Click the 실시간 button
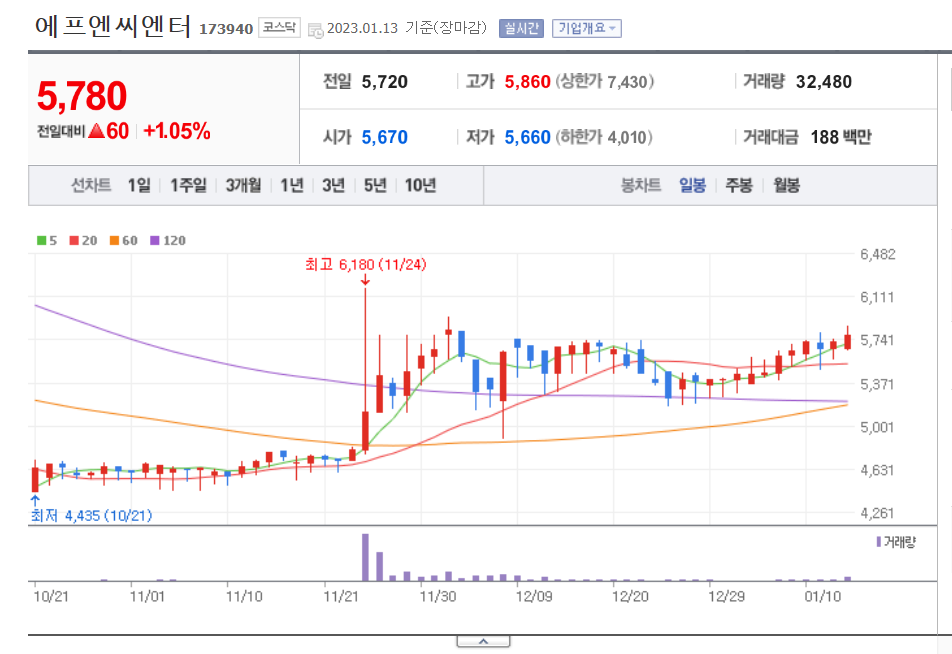952x654 pixels. pos(522,29)
